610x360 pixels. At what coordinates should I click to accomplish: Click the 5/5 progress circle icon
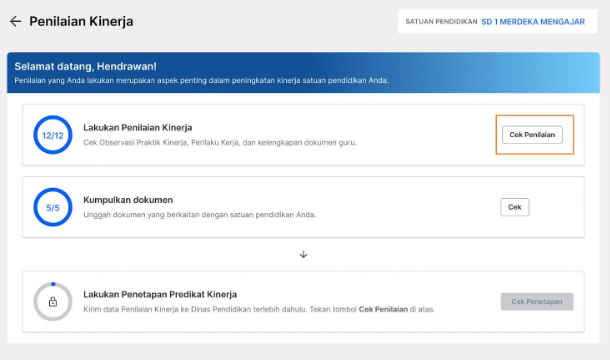(x=53, y=207)
